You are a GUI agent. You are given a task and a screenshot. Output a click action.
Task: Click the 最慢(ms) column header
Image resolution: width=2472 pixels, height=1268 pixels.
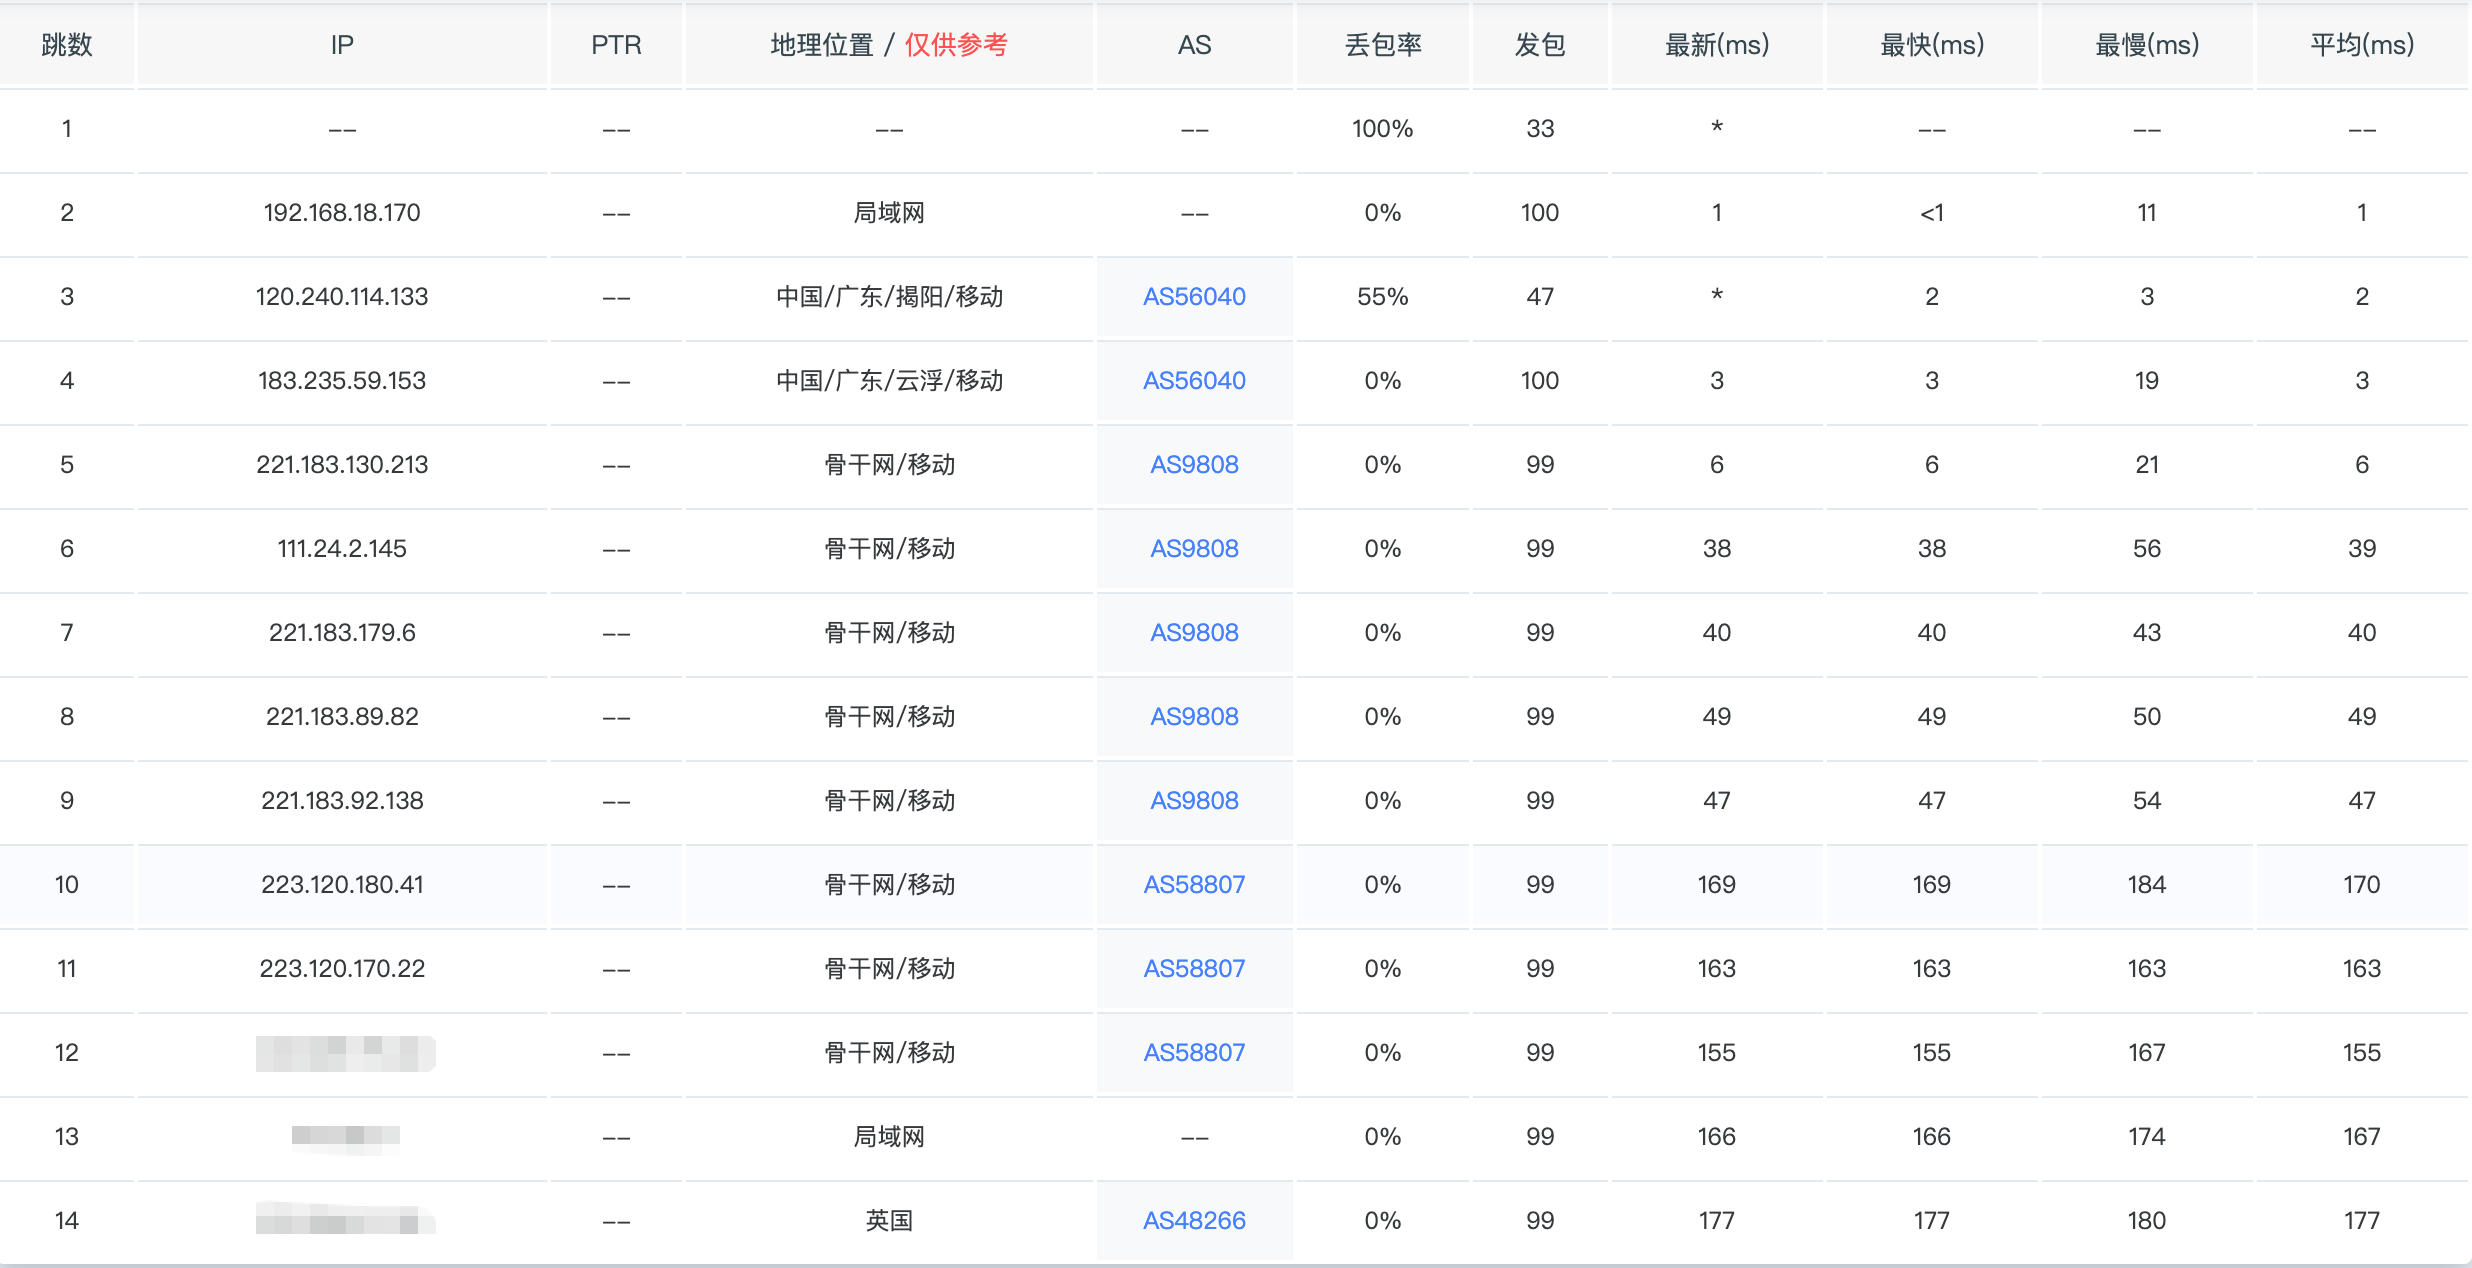pyautogui.click(x=2147, y=45)
